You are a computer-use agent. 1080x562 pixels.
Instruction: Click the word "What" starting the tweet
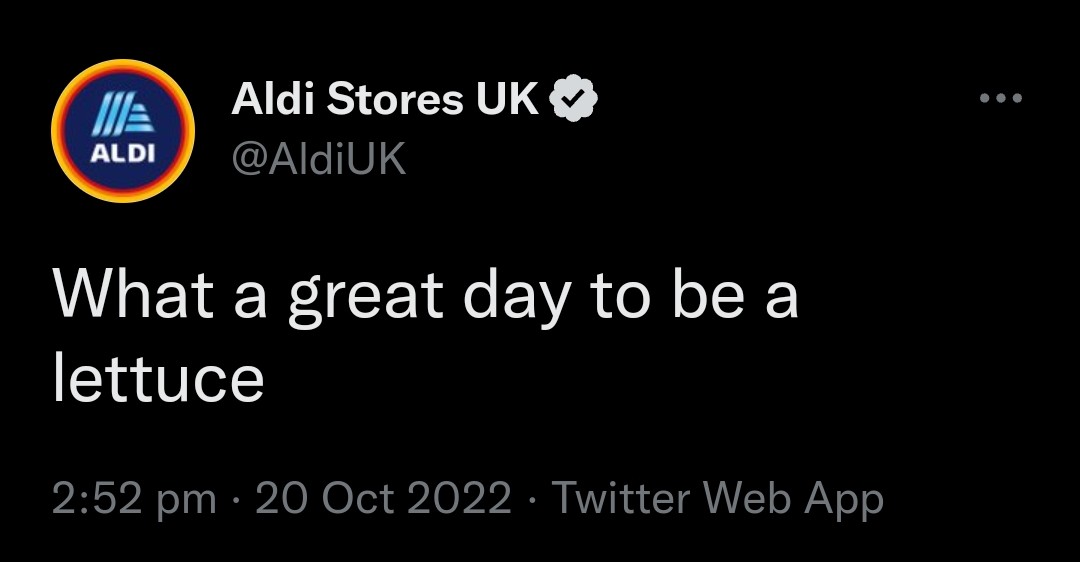coord(134,297)
